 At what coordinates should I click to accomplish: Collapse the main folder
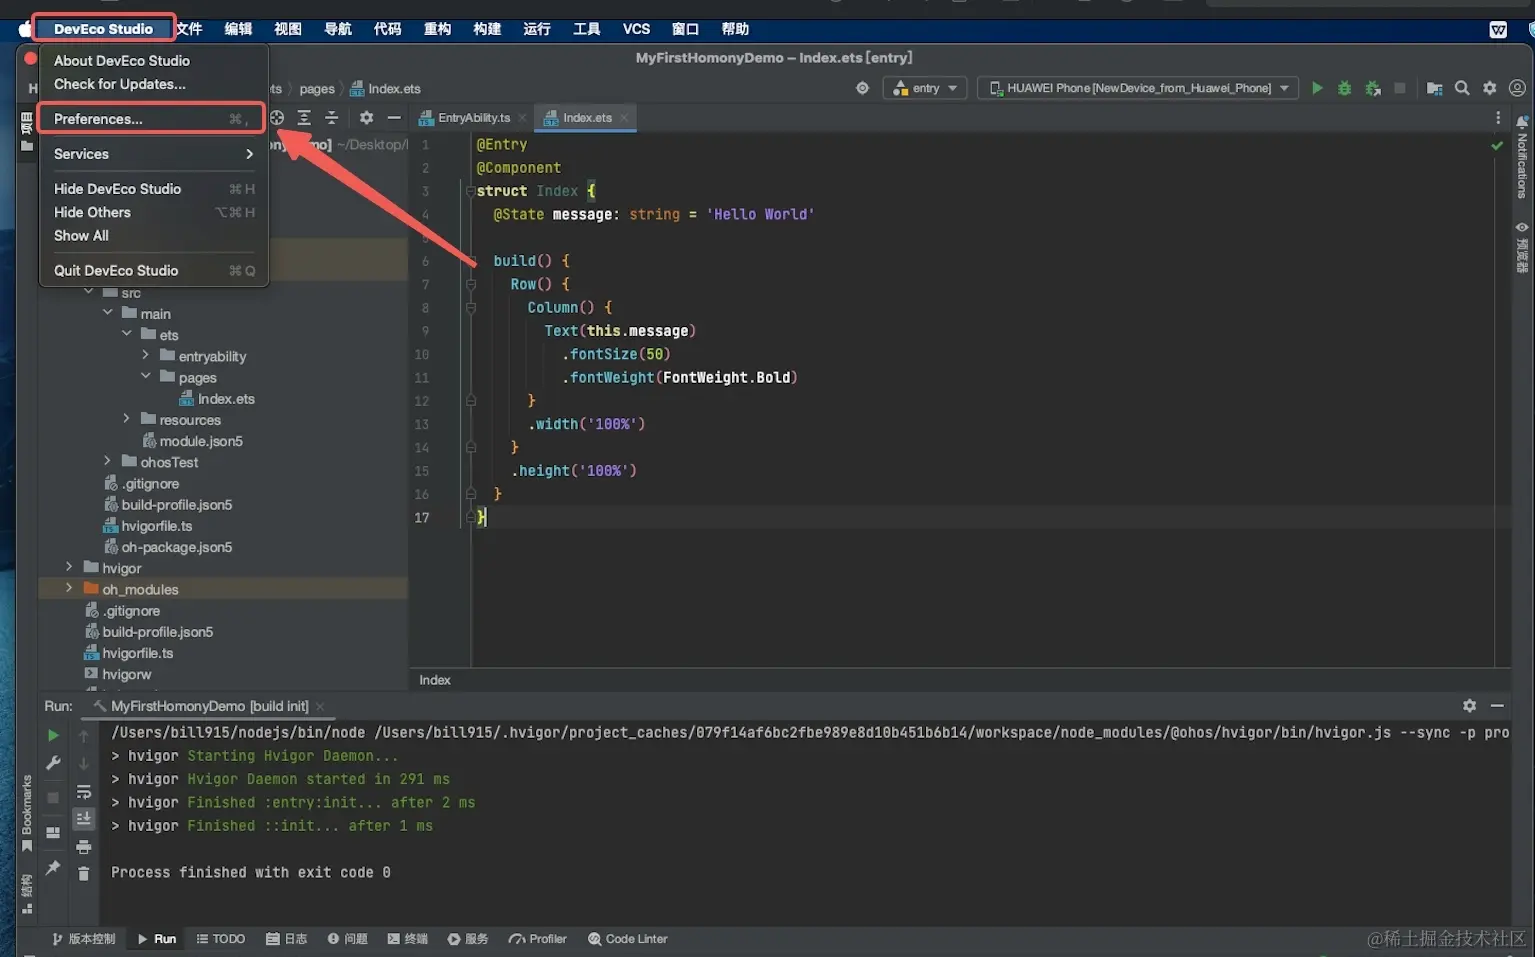(108, 313)
